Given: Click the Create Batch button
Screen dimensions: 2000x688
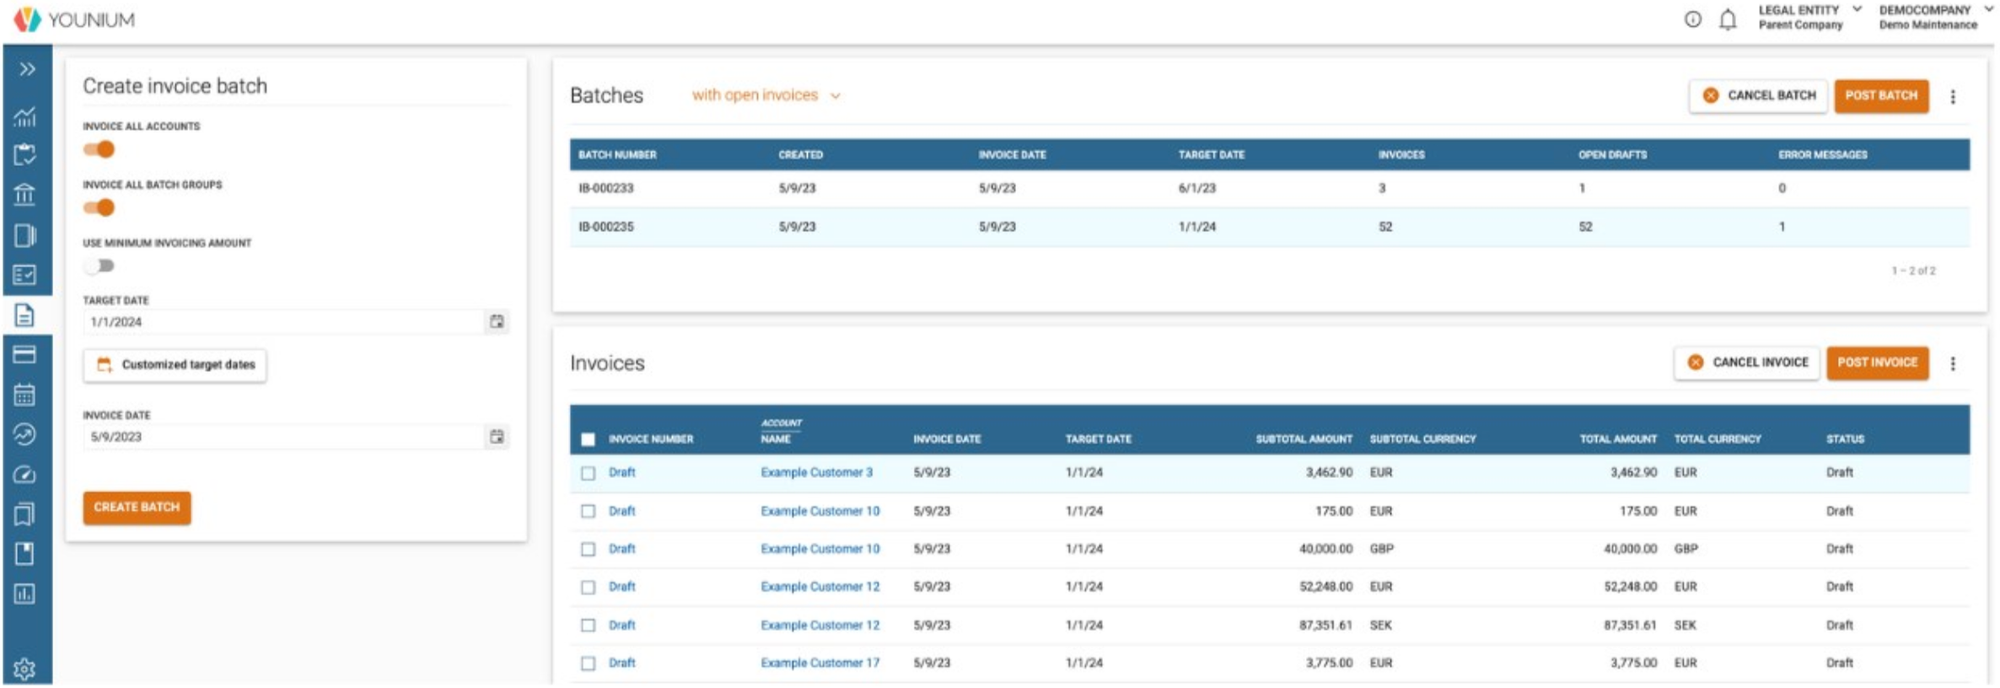Looking at the screenshot, I should tap(137, 507).
